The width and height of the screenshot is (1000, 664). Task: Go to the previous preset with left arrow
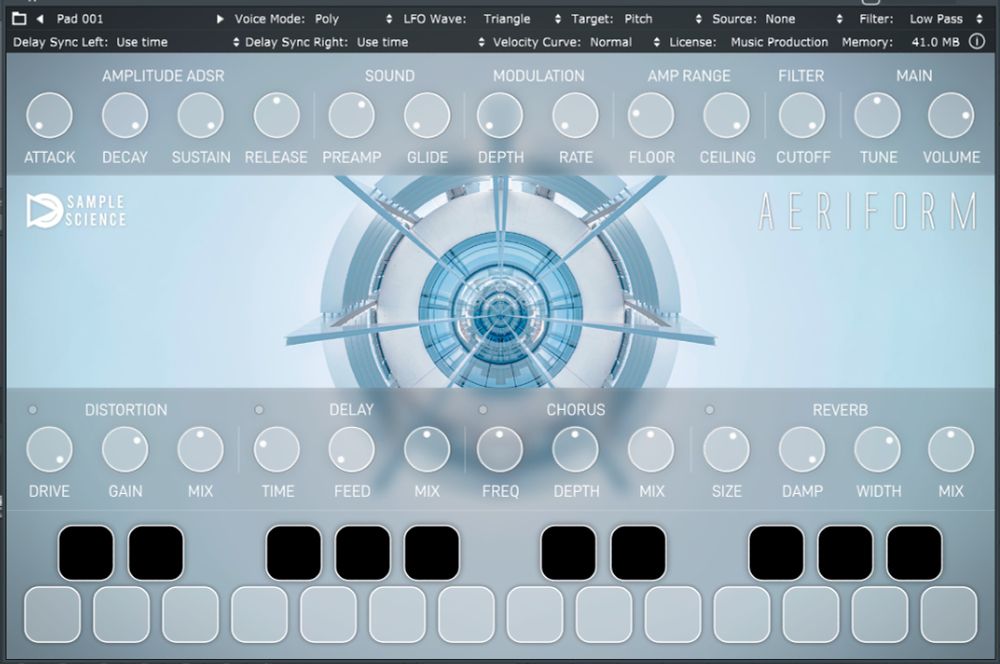[40, 19]
